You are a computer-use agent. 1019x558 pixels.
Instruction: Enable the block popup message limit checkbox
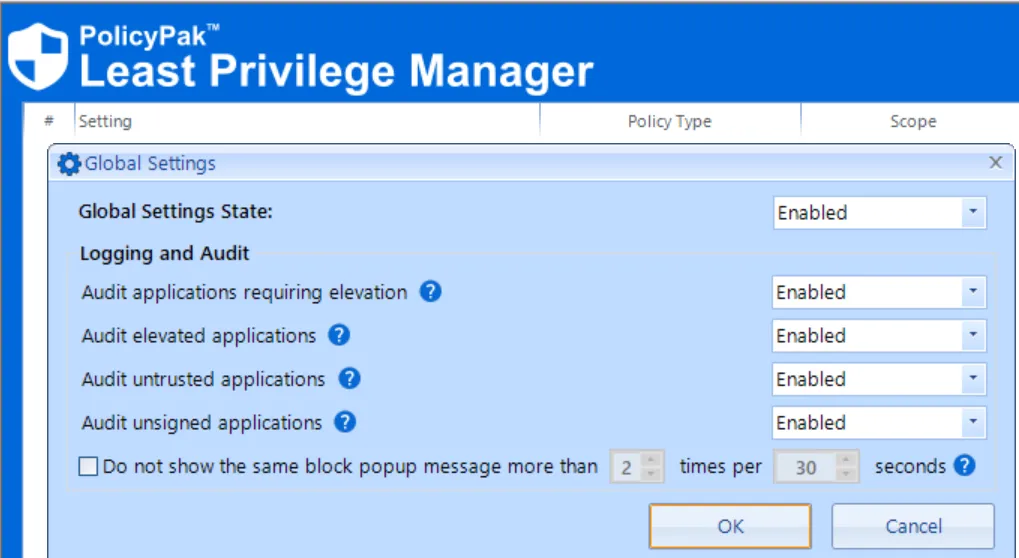pyautogui.click(x=88, y=467)
